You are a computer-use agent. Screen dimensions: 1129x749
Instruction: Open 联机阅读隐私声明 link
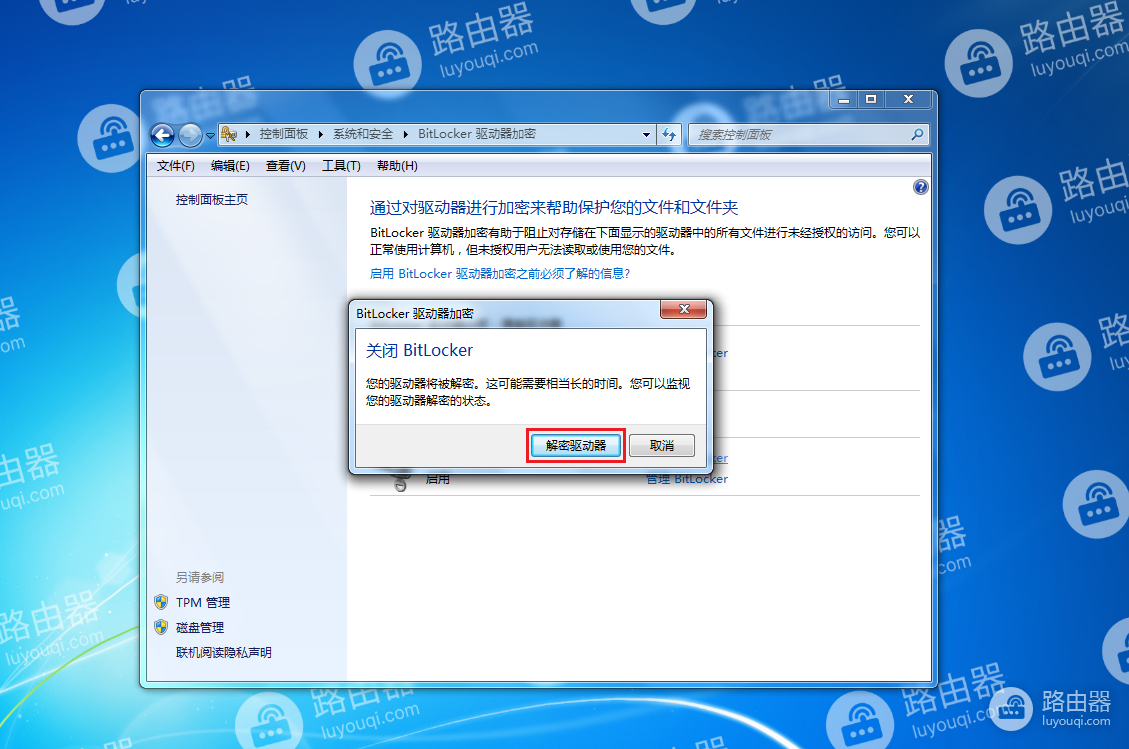click(224, 652)
